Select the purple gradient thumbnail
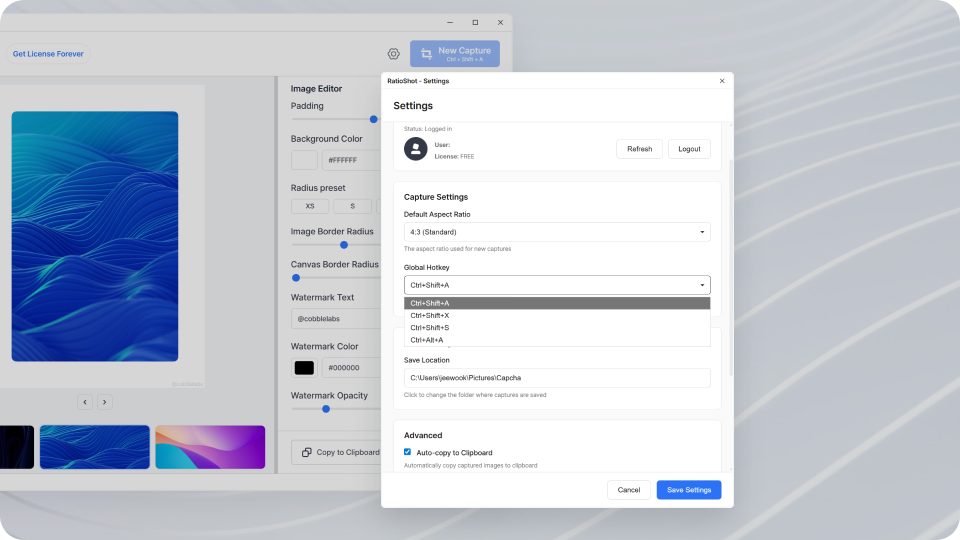This screenshot has width=960, height=540. pos(210,447)
